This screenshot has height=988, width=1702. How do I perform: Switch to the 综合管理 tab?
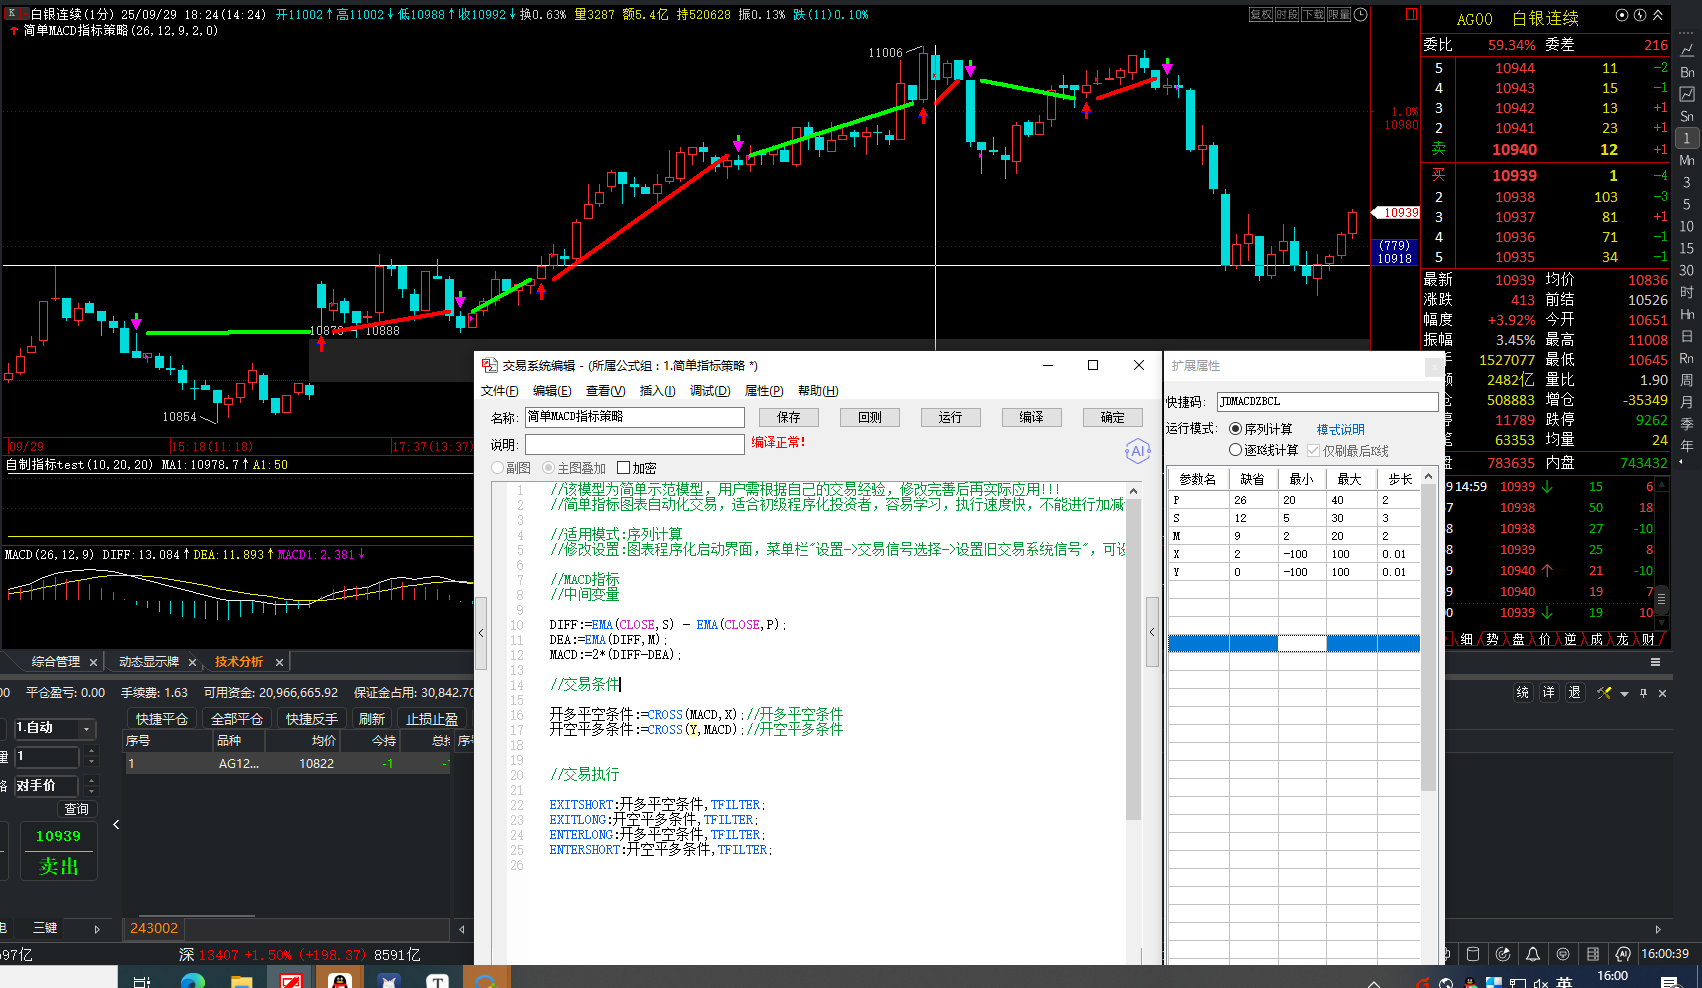[55, 662]
